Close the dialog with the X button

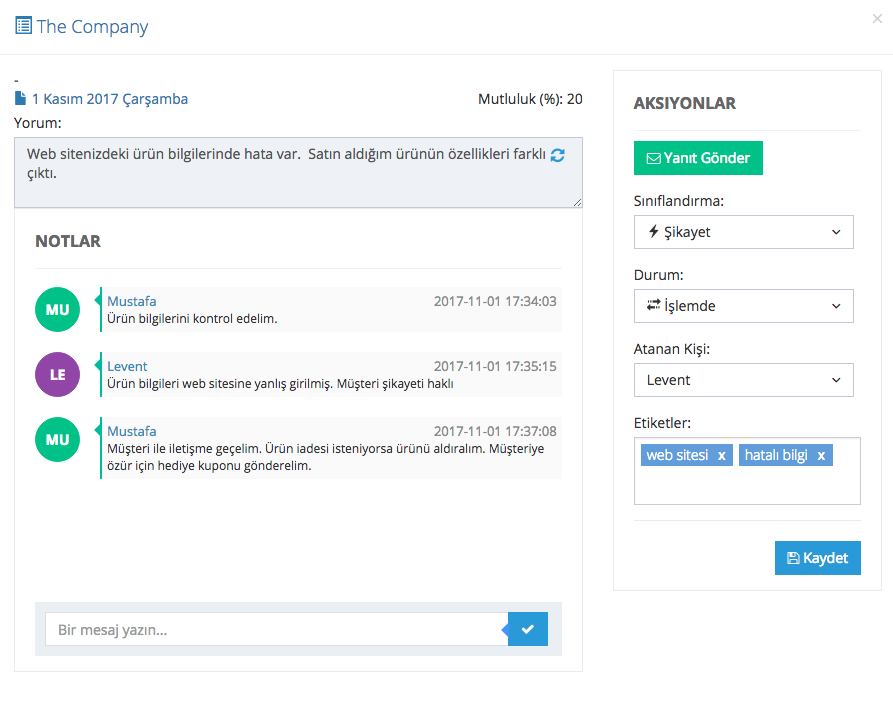pos(877,19)
